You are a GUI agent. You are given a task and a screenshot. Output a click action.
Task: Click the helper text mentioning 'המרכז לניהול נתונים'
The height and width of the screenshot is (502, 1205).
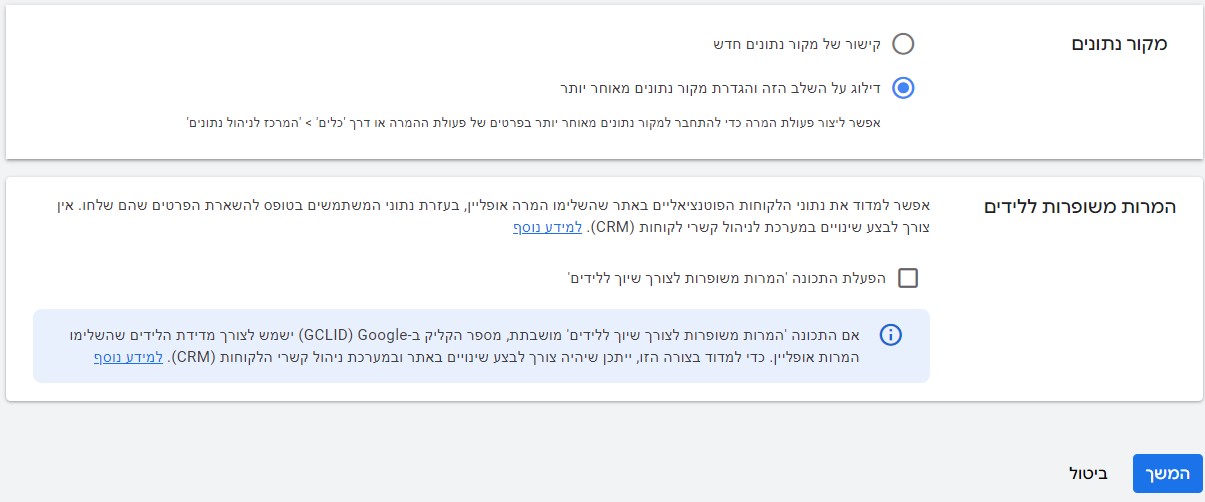(534, 123)
